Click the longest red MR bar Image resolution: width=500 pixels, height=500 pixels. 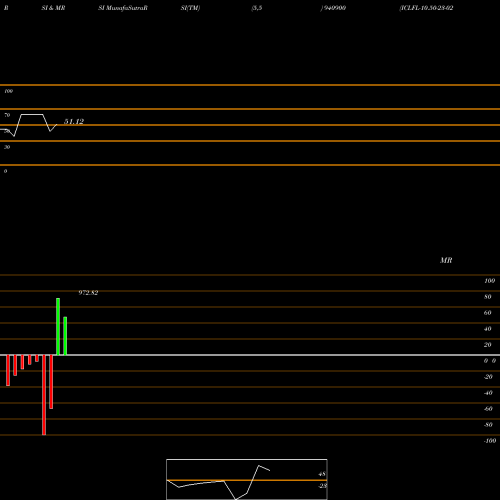44,395
